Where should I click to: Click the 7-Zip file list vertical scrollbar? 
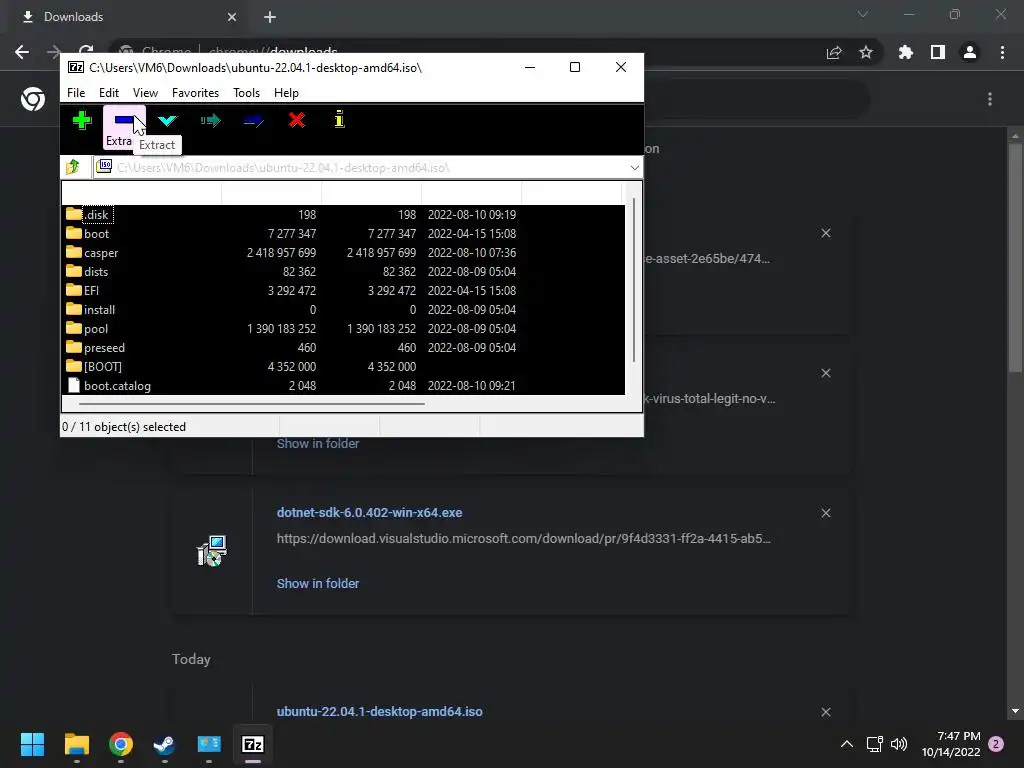tap(633, 281)
